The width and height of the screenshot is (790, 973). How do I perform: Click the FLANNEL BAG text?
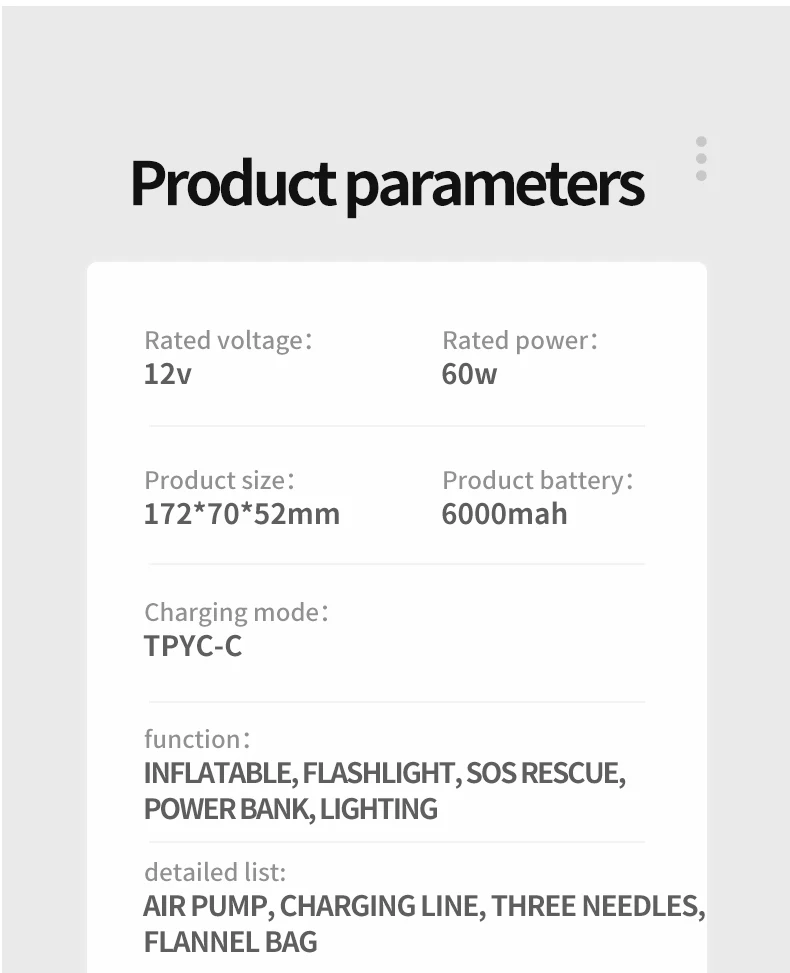coord(231,941)
